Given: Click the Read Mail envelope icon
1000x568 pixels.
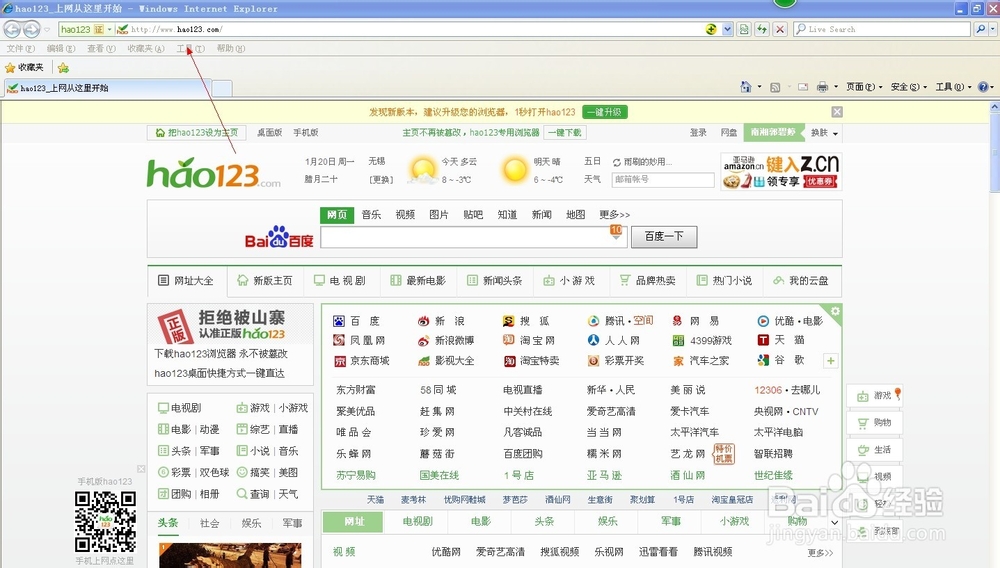Looking at the screenshot, I should [x=803, y=87].
